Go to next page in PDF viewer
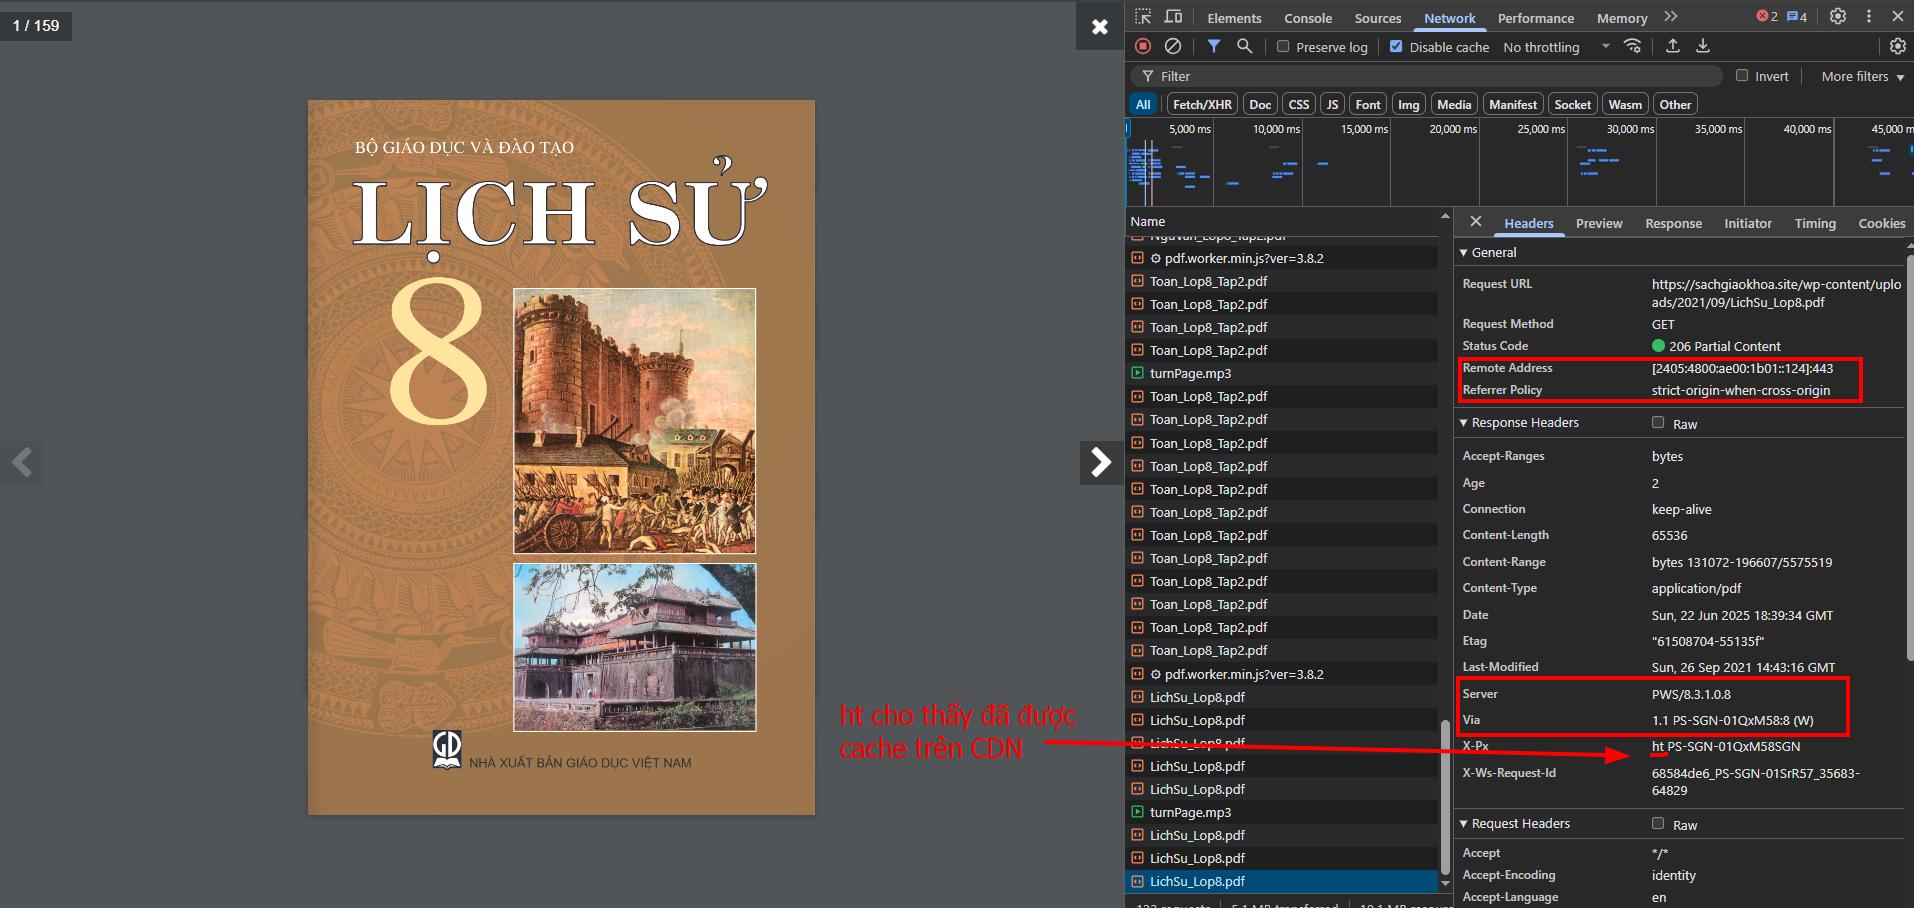The image size is (1914, 908). click(1100, 462)
